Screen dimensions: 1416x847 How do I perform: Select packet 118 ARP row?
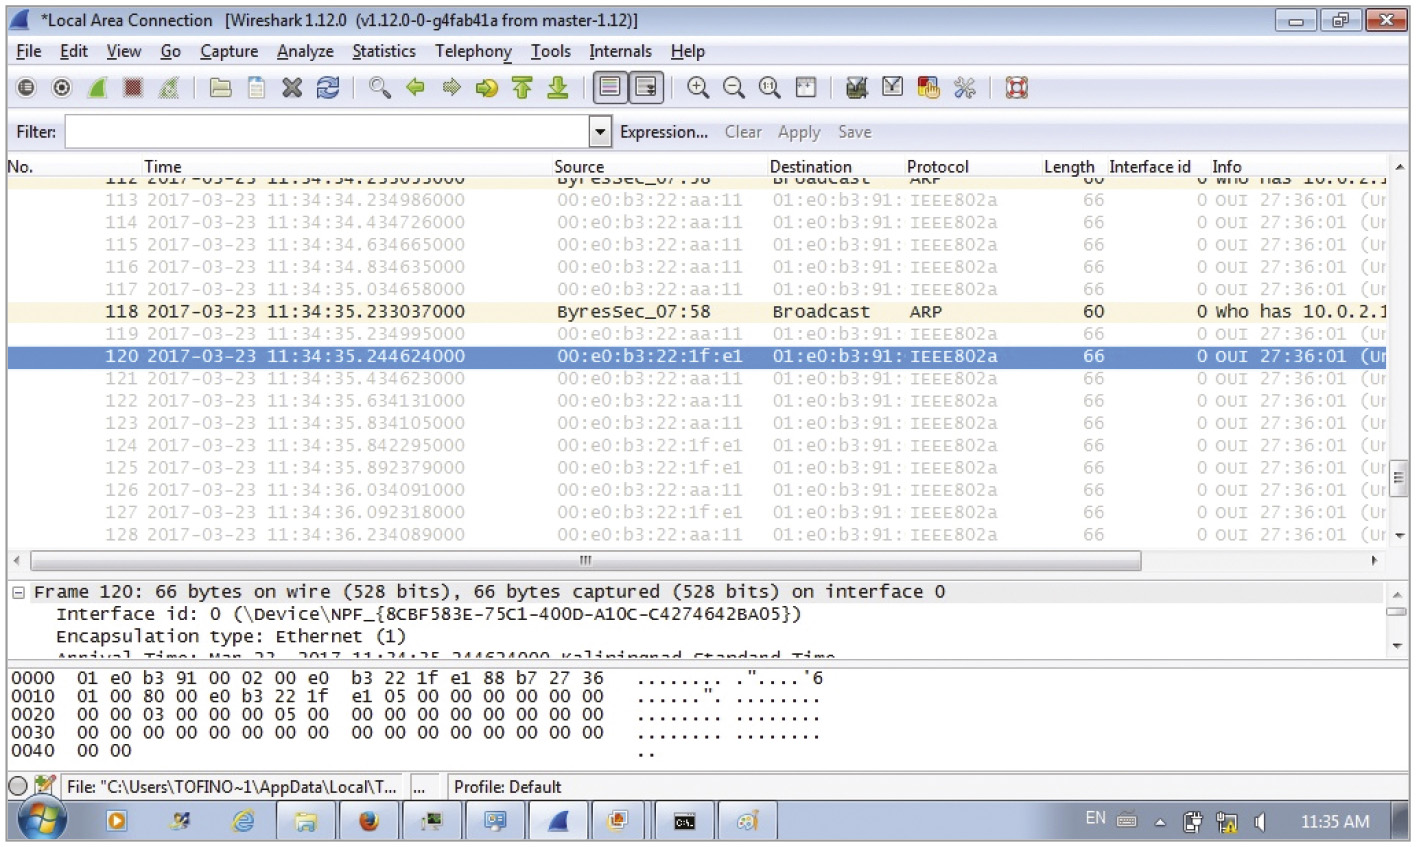(697, 311)
